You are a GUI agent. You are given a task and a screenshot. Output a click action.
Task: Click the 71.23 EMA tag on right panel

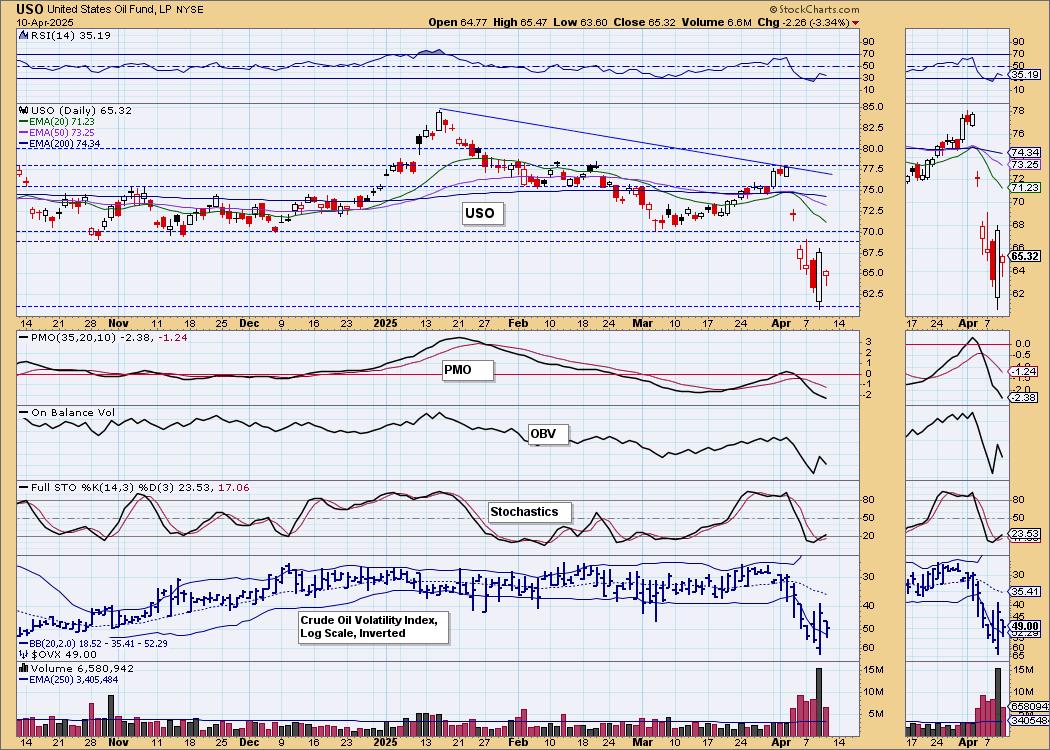1025,188
